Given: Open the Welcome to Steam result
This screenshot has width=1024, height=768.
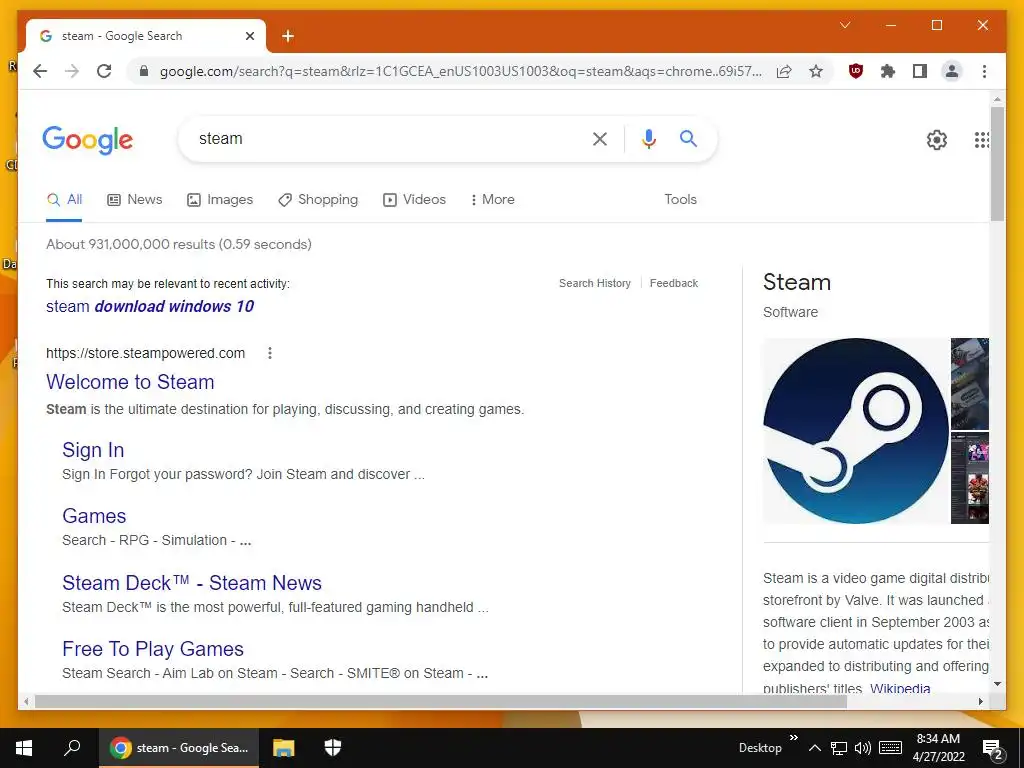Looking at the screenshot, I should tap(130, 382).
